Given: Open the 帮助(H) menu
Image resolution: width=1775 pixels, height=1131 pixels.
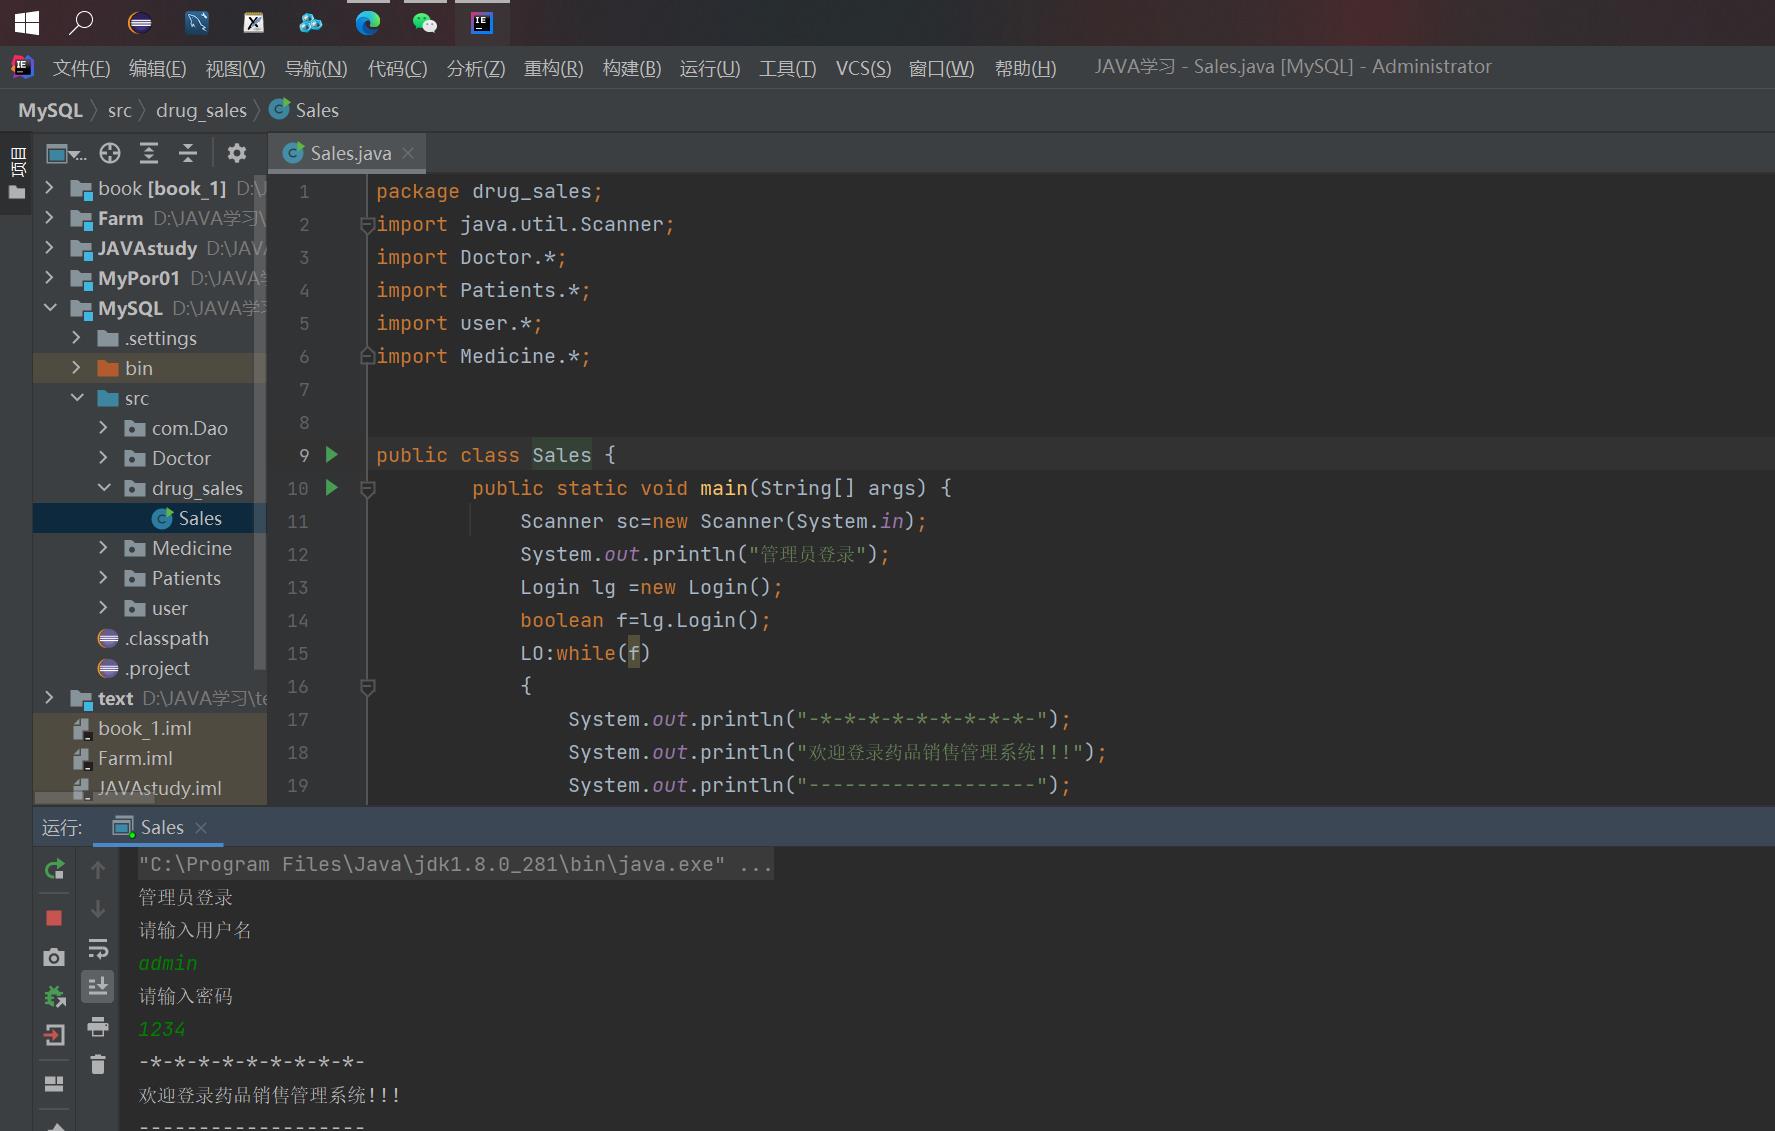Looking at the screenshot, I should pyautogui.click(x=1025, y=68).
